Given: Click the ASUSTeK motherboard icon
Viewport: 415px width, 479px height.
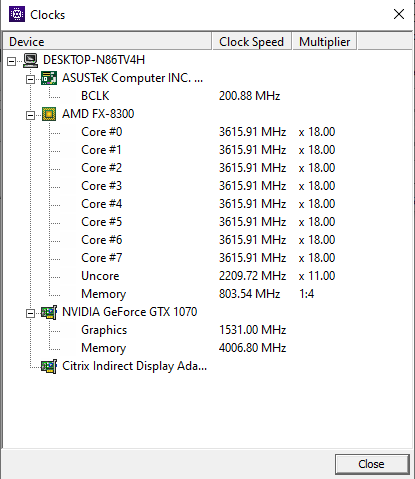Looking at the screenshot, I should coord(49,78).
